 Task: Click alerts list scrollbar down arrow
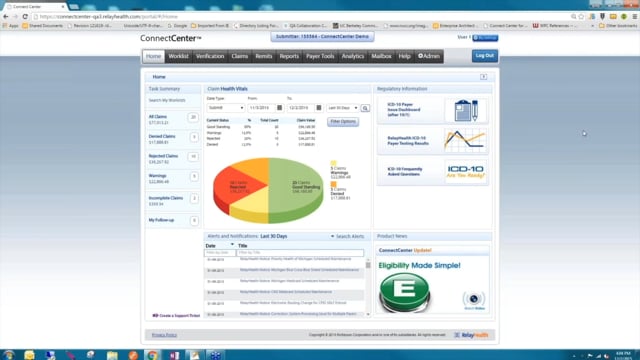(x=368, y=314)
